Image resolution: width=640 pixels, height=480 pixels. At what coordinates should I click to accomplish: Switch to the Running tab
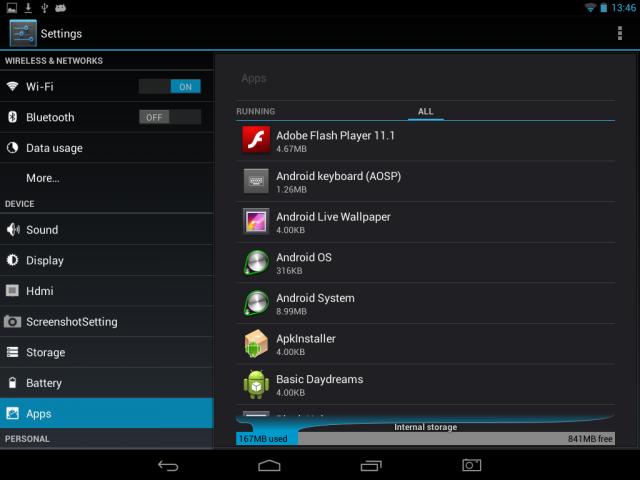point(255,111)
